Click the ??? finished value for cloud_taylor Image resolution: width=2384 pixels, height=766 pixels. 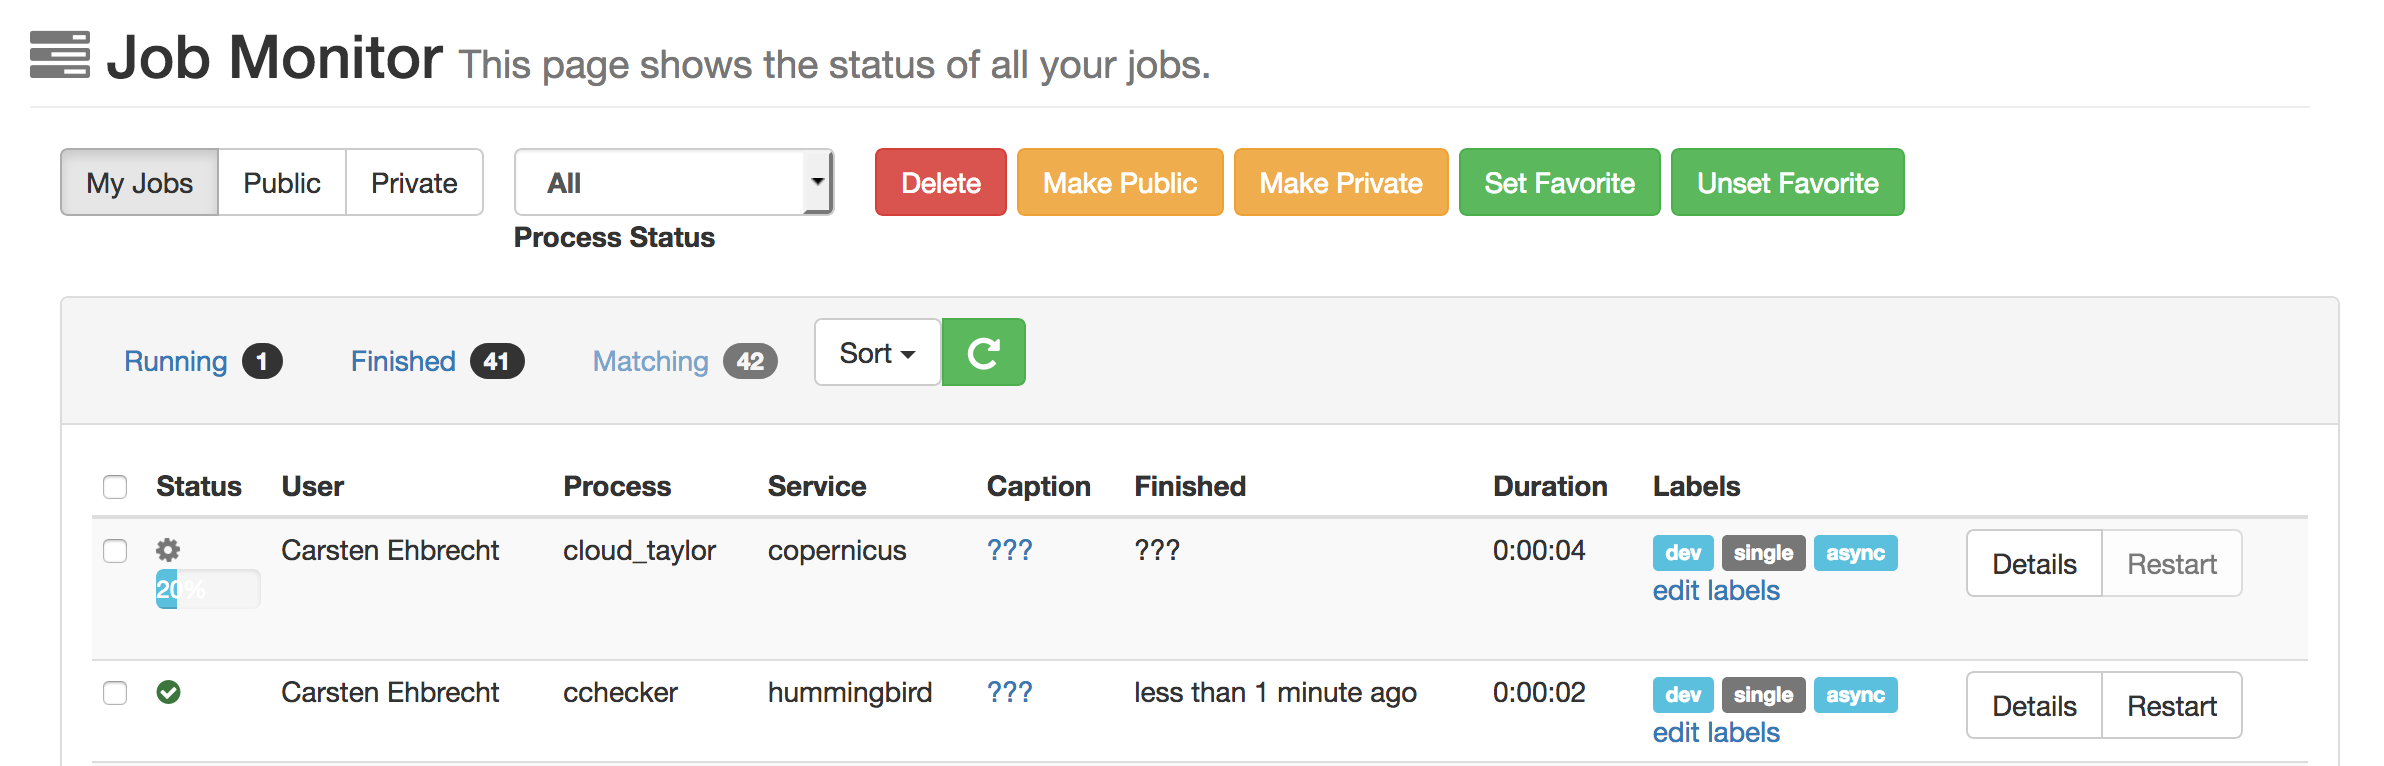click(1157, 550)
